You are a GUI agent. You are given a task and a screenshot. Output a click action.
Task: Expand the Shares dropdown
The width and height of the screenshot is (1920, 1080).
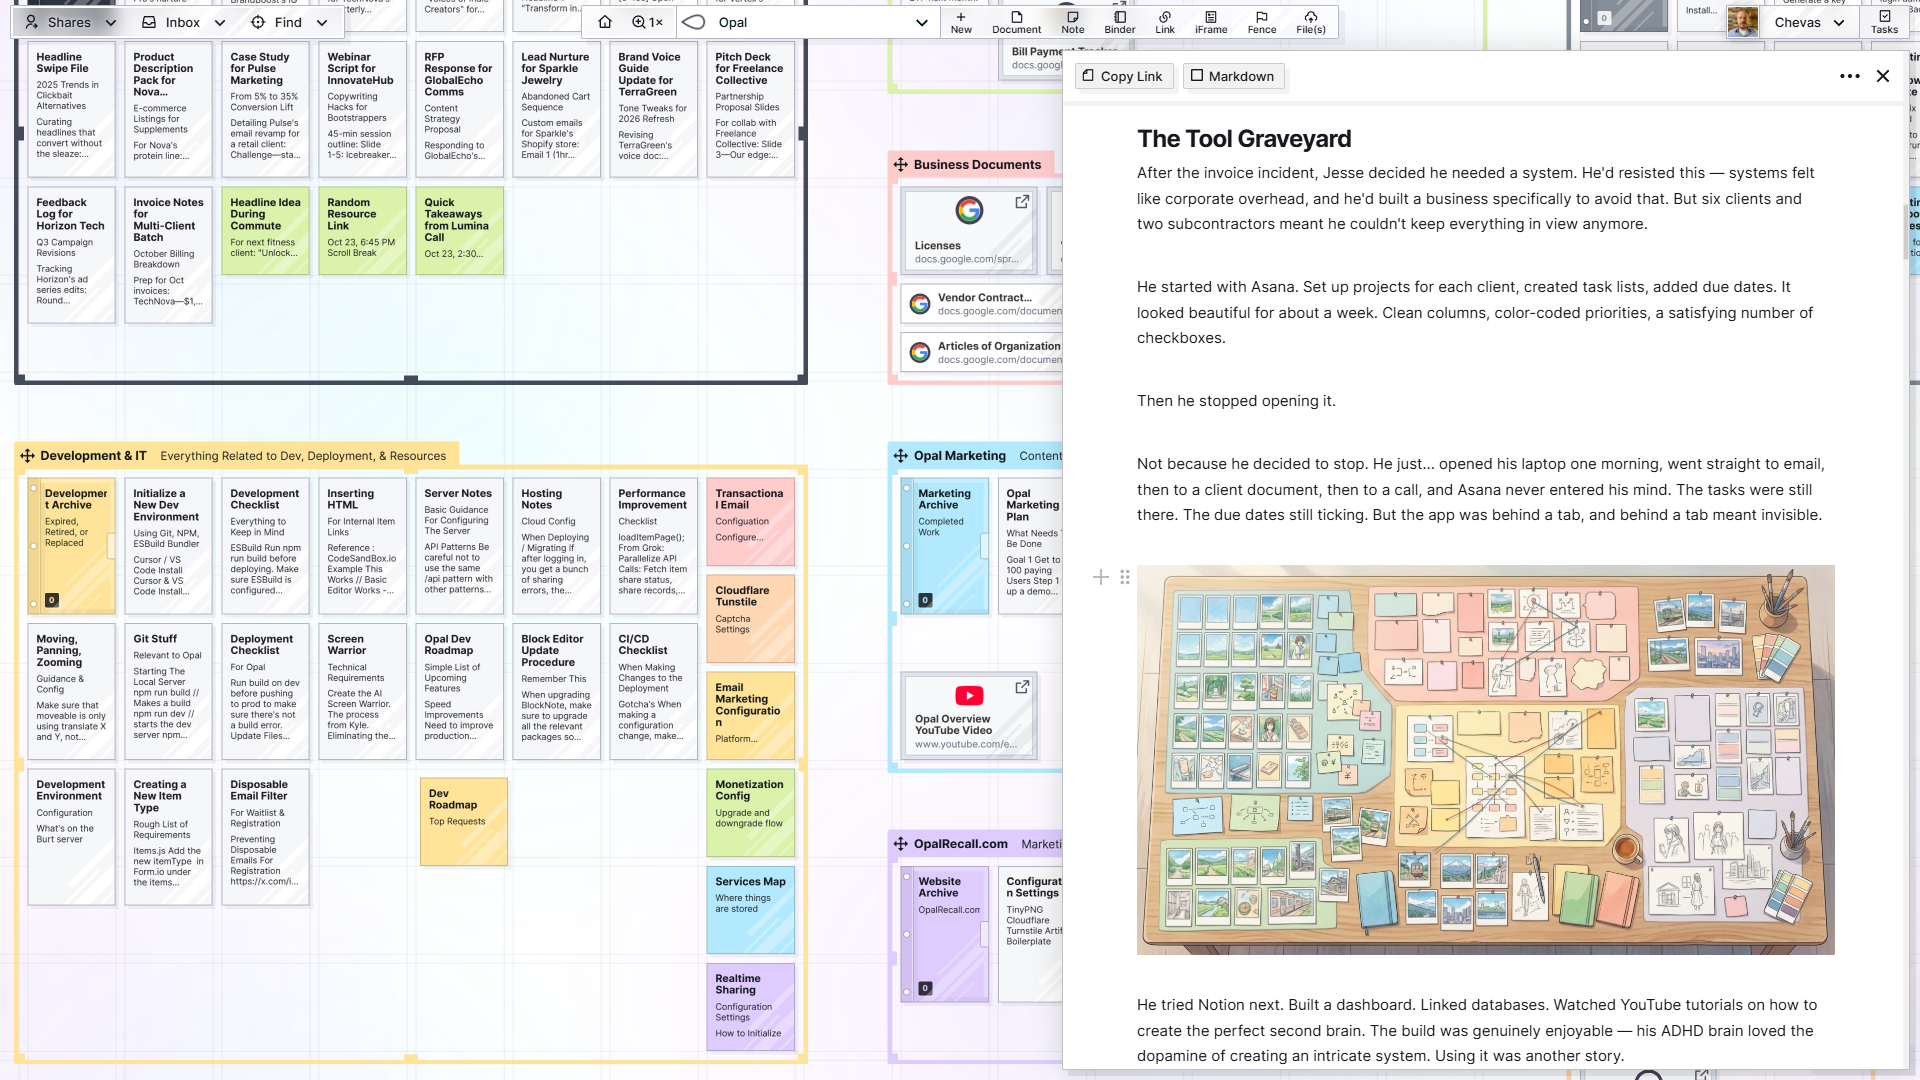(x=110, y=22)
